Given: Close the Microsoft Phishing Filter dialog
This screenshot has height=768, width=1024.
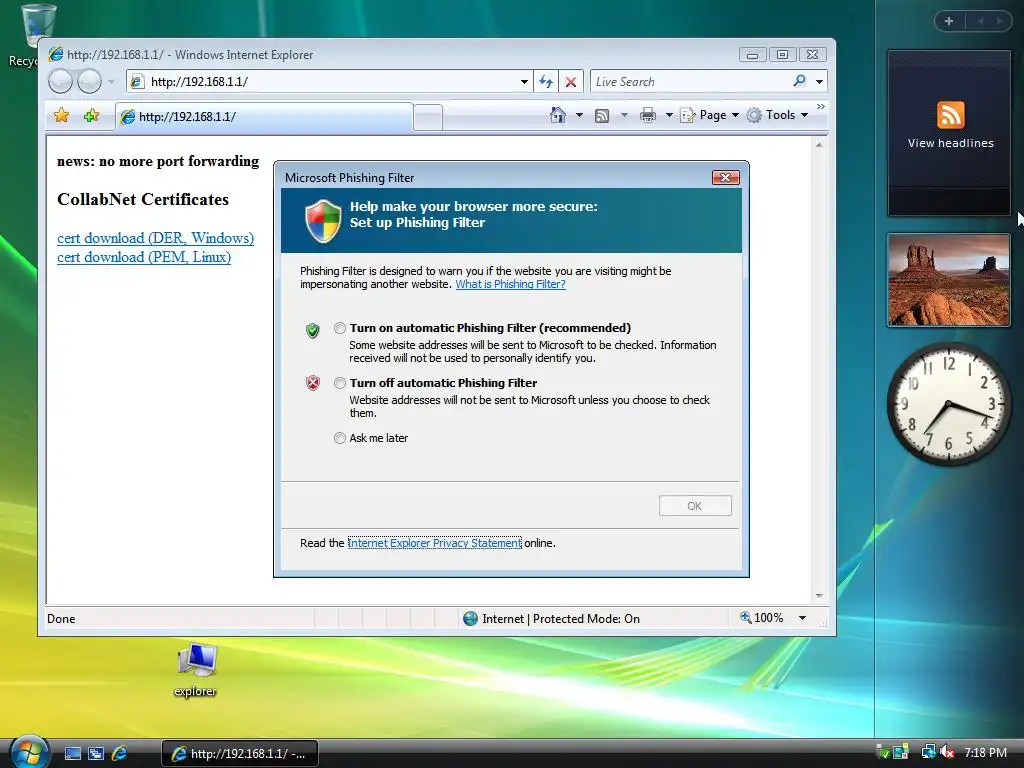Looking at the screenshot, I should [726, 178].
